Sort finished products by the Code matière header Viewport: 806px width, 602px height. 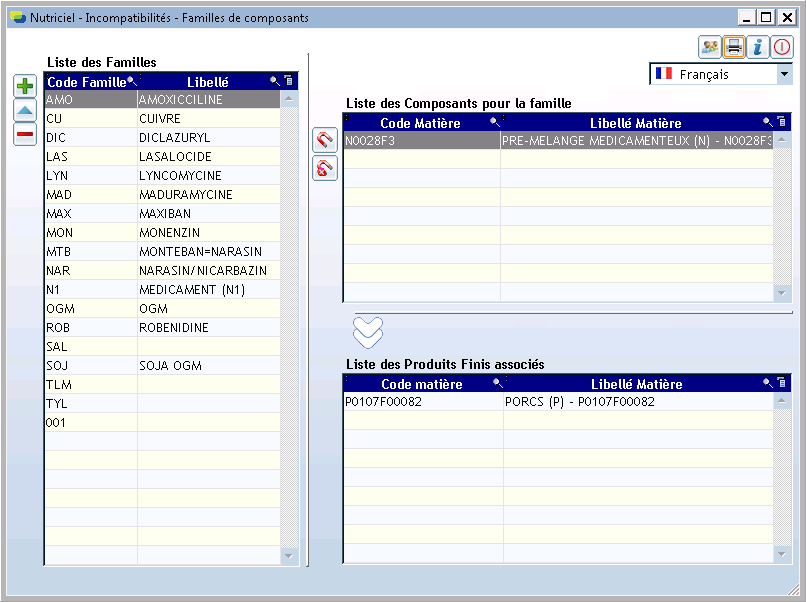pos(422,384)
